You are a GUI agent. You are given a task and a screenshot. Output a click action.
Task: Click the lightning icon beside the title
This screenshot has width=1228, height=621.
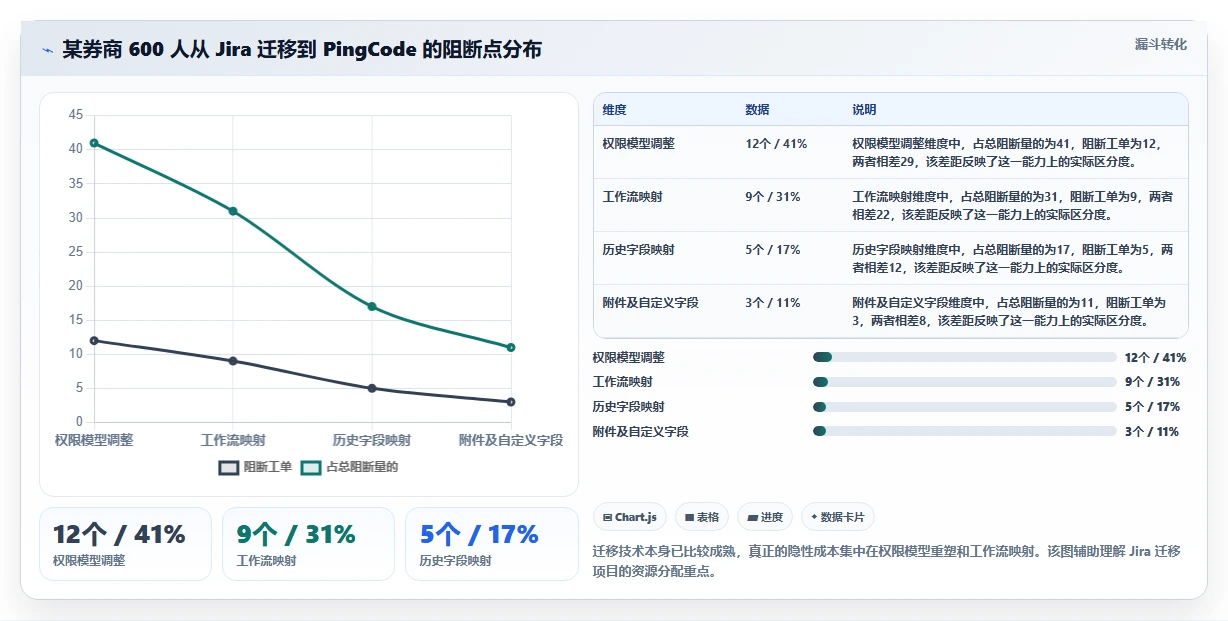tap(48, 50)
